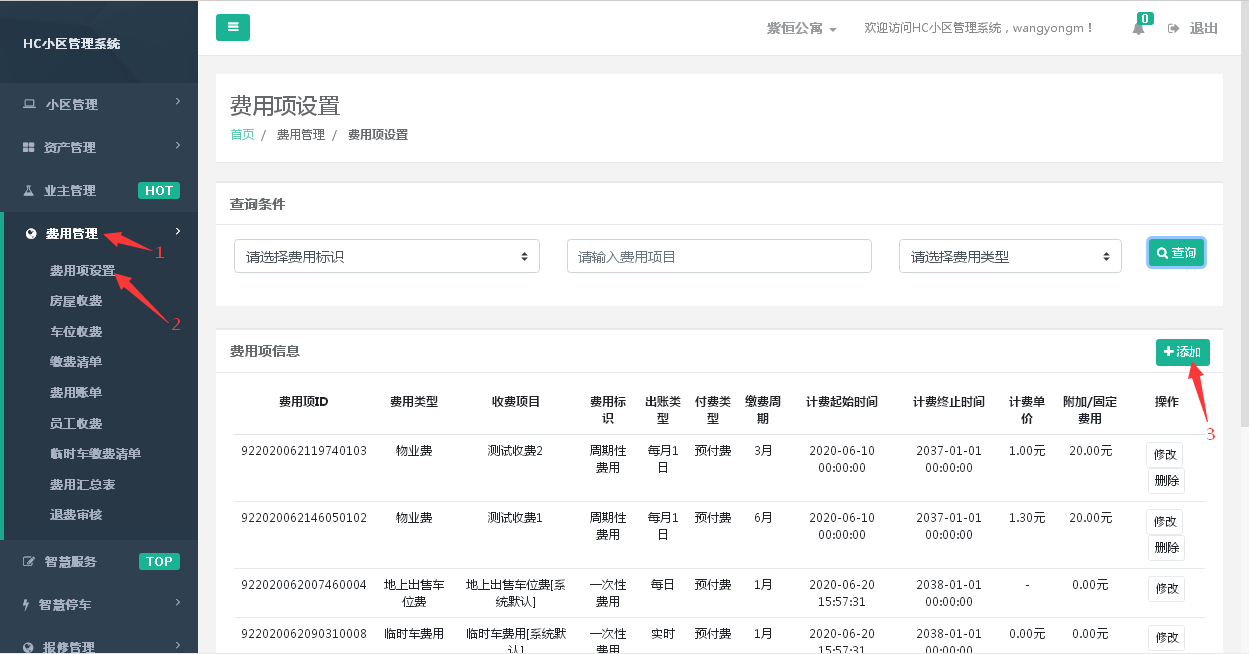Toggle sidebar with the hamburger menu button
Viewport: 1249px width, 654px height.
(233, 27)
